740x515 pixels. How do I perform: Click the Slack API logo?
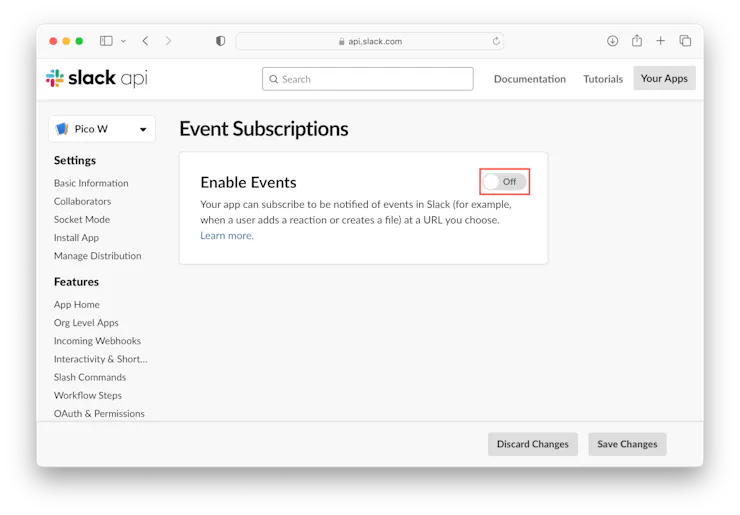(x=96, y=79)
